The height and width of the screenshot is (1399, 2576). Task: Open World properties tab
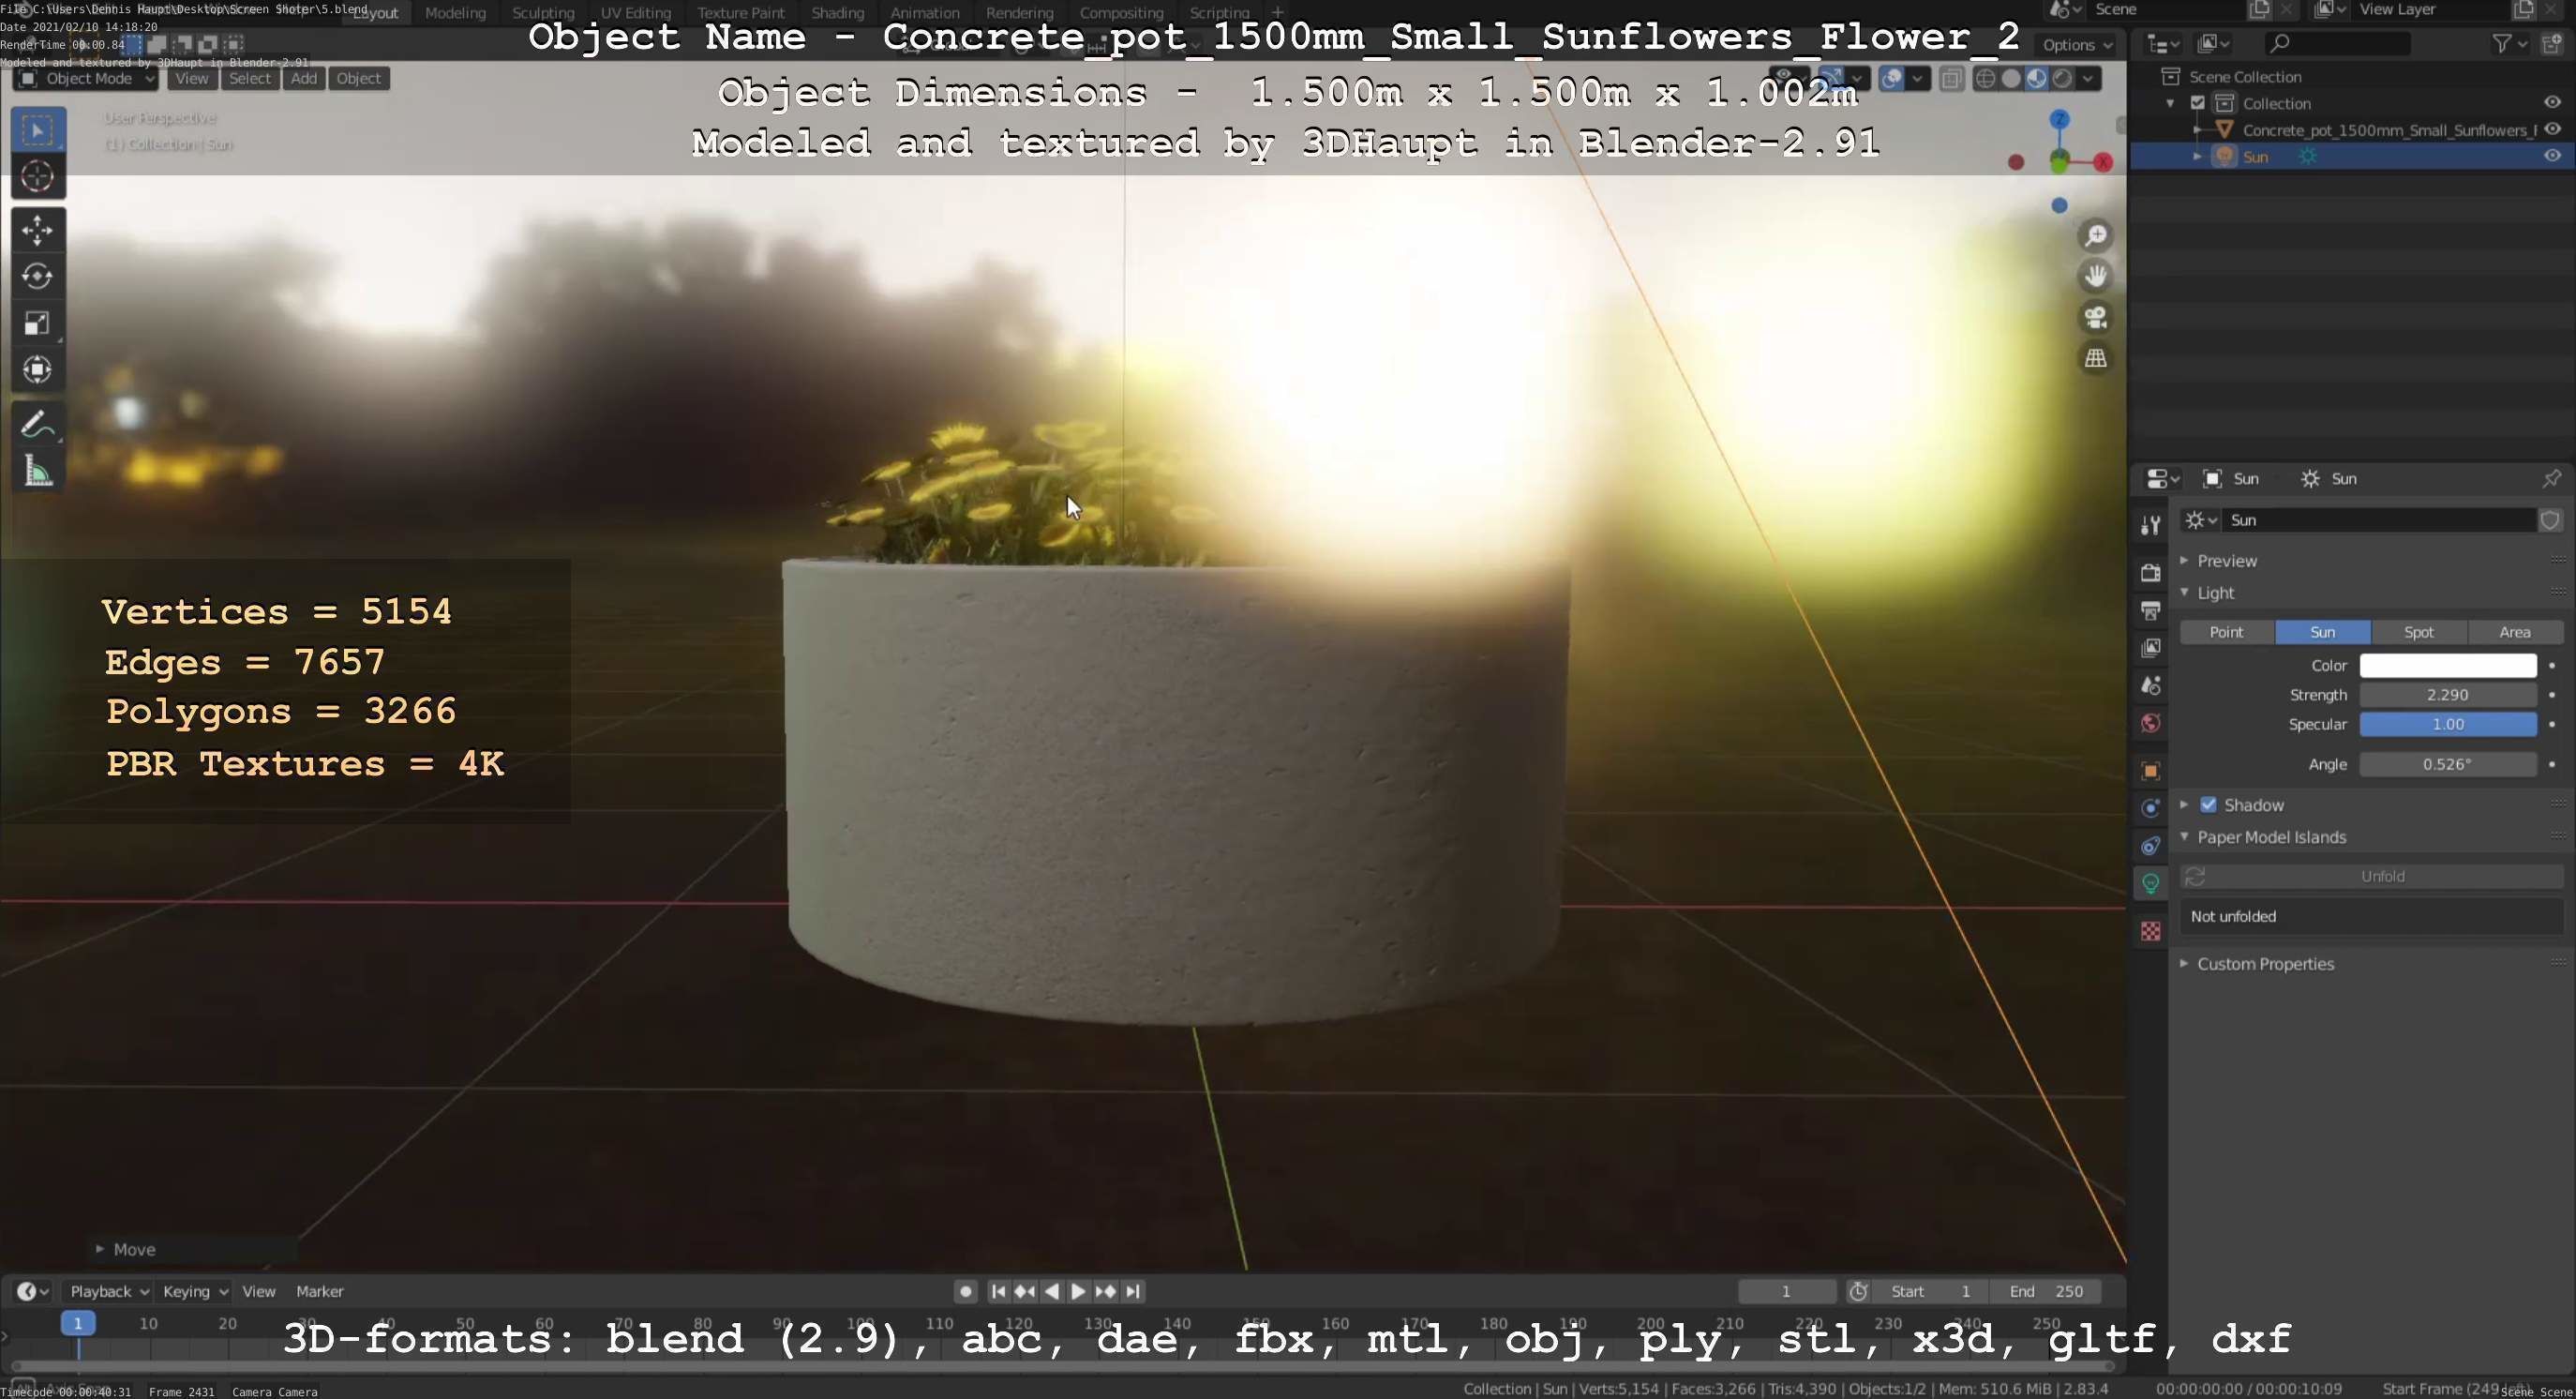(2150, 723)
